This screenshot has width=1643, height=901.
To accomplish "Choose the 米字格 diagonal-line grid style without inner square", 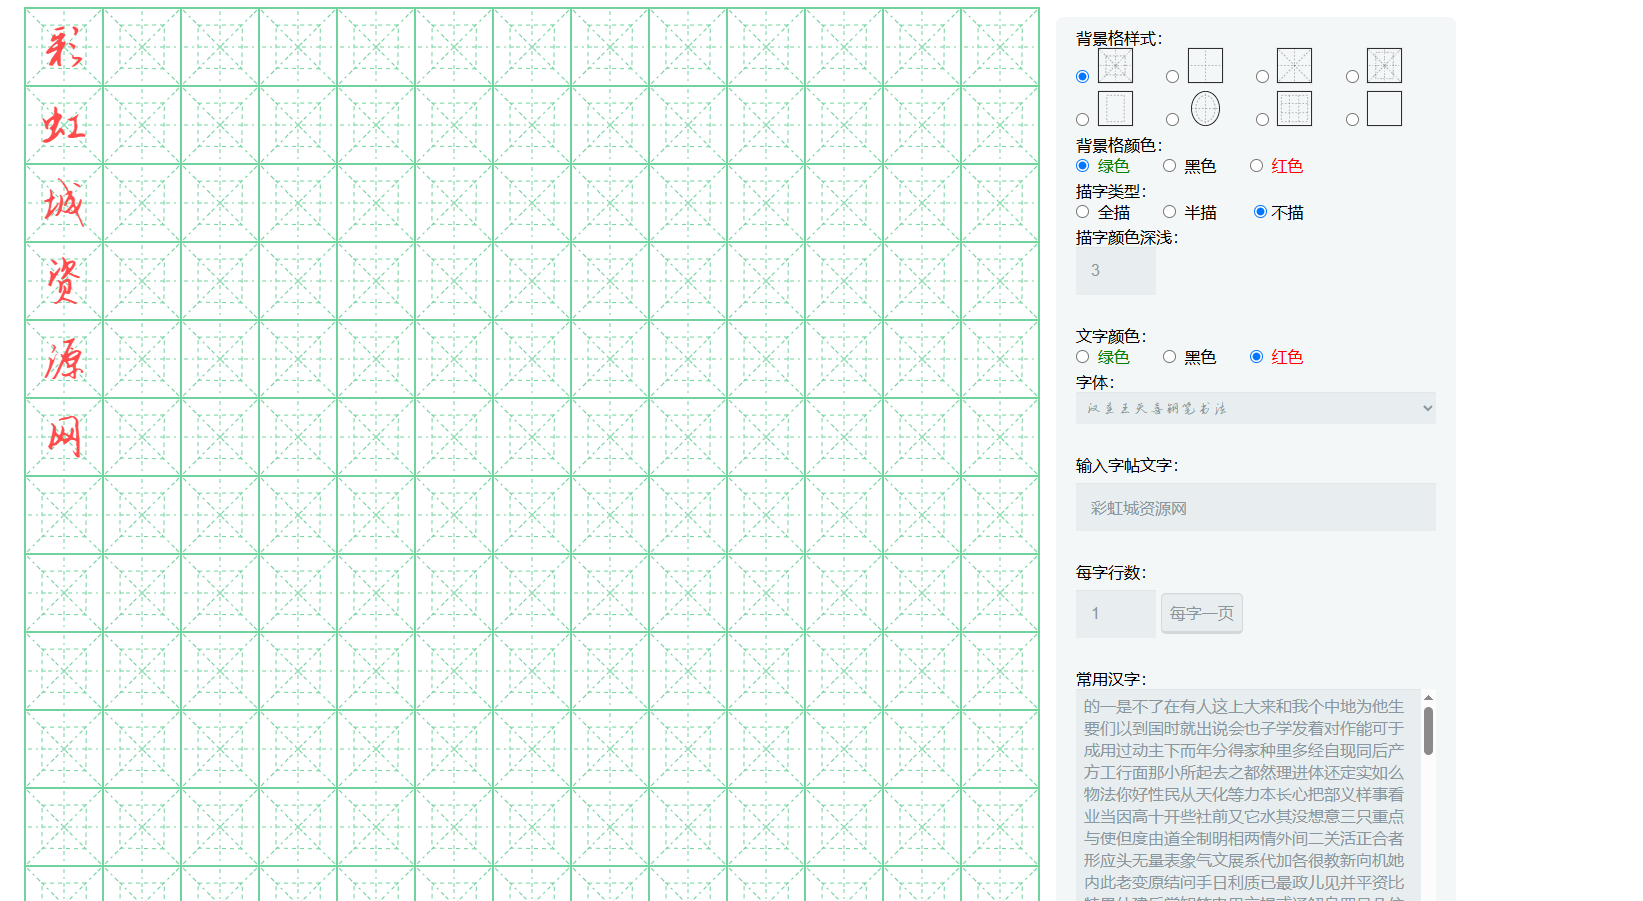I will (x=1293, y=66).
